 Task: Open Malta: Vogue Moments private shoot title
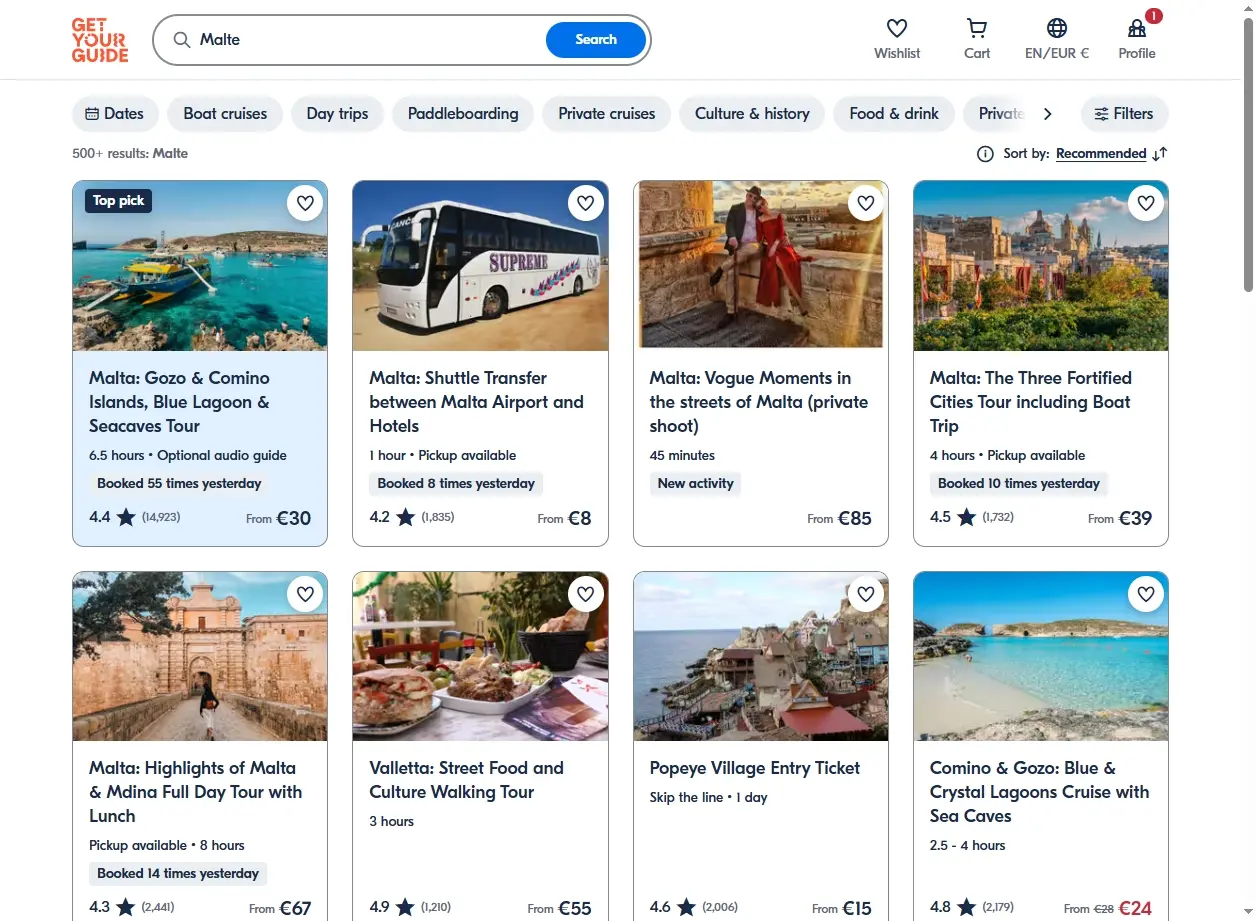coord(759,402)
